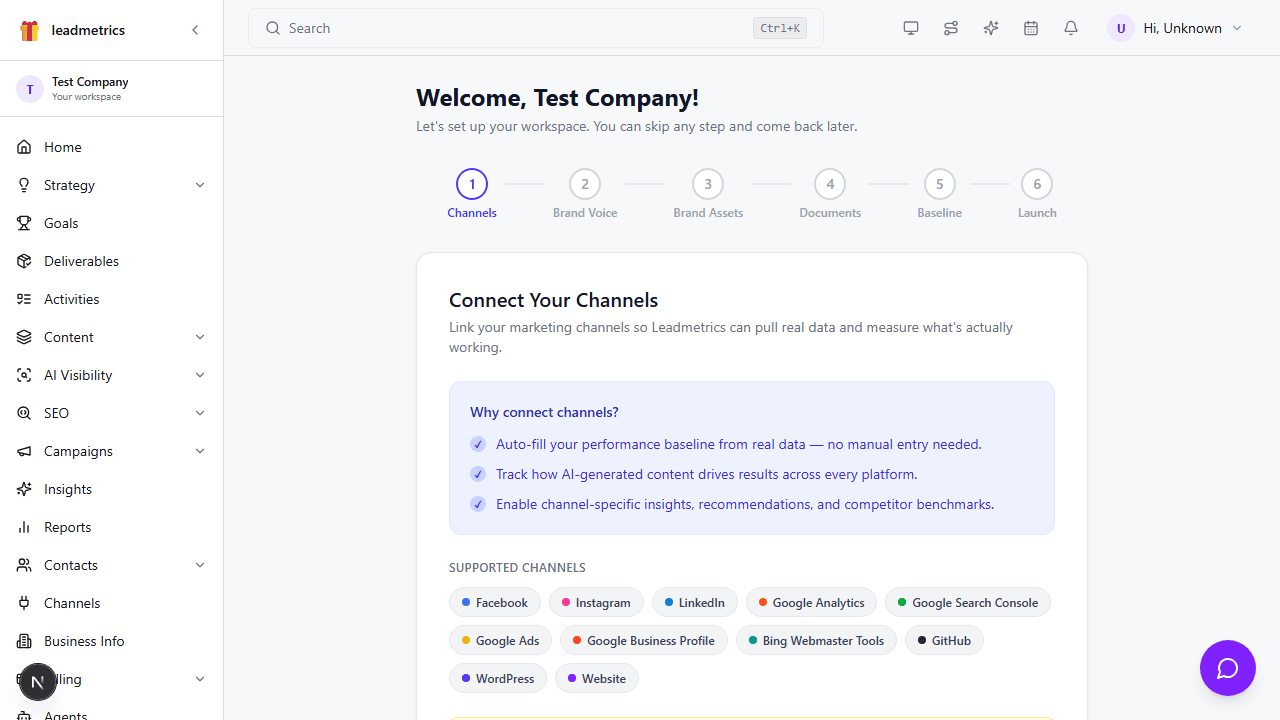This screenshot has width=1280, height=720.
Task: Click the Instagram channel chip
Action: tap(596, 602)
